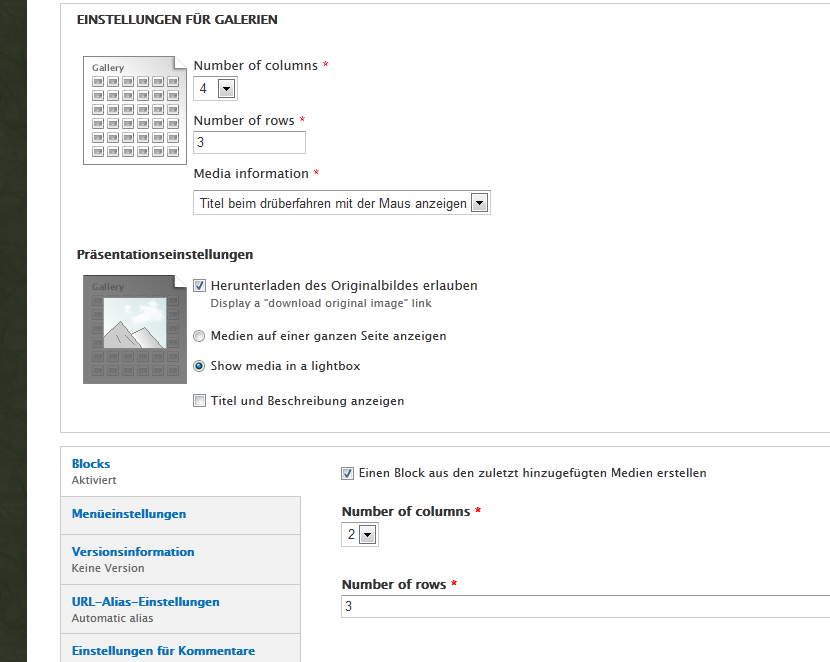
Task: Open Einstellungen für Kommentare tab
Action: tap(163, 651)
